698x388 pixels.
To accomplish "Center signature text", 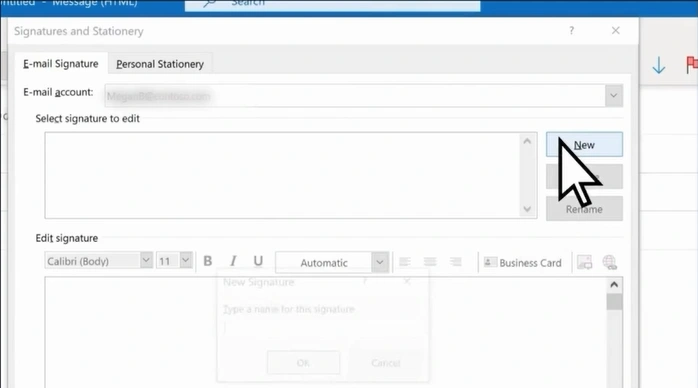I will point(430,262).
